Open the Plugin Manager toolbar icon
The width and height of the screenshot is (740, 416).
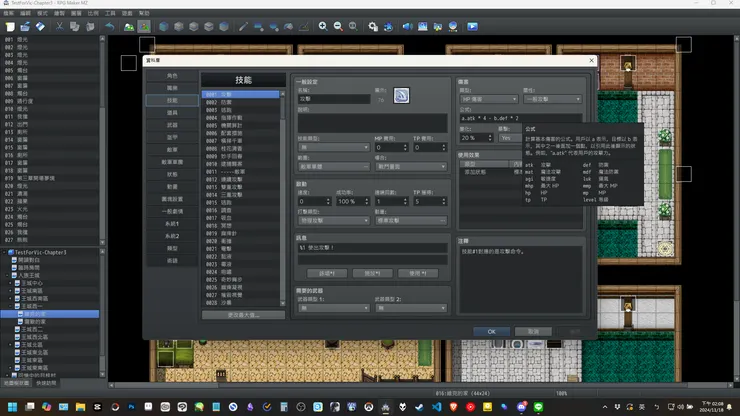click(x=388, y=26)
